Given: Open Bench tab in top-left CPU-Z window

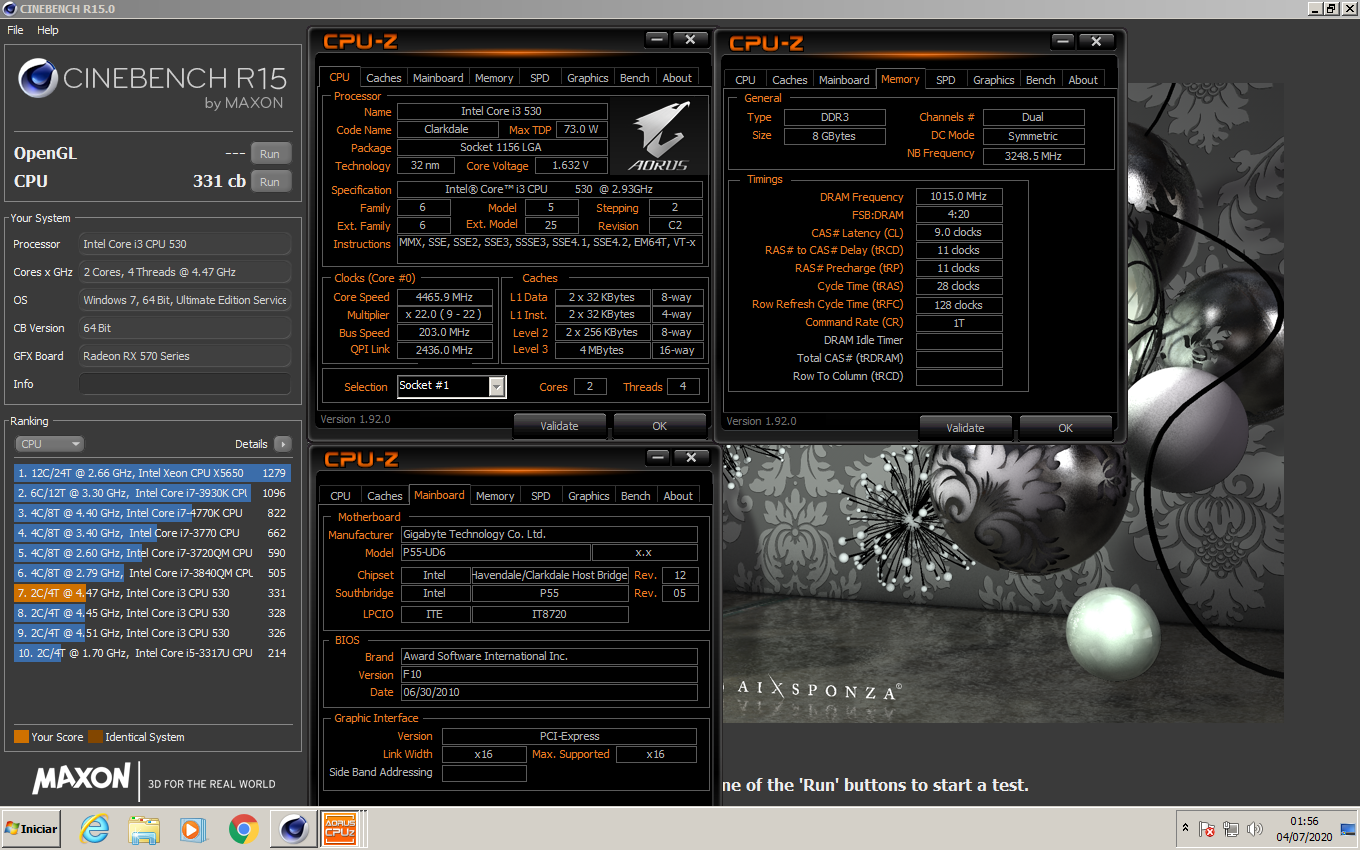Looking at the screenshot, I should pyautogui.click(x=635, y=78).
